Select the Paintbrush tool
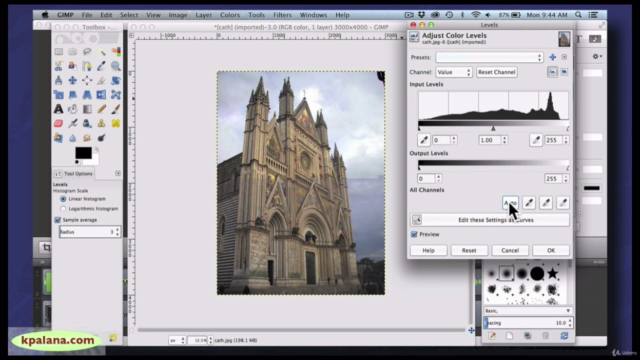This screenshot has height=360, width=640. [x=116, y=109]
